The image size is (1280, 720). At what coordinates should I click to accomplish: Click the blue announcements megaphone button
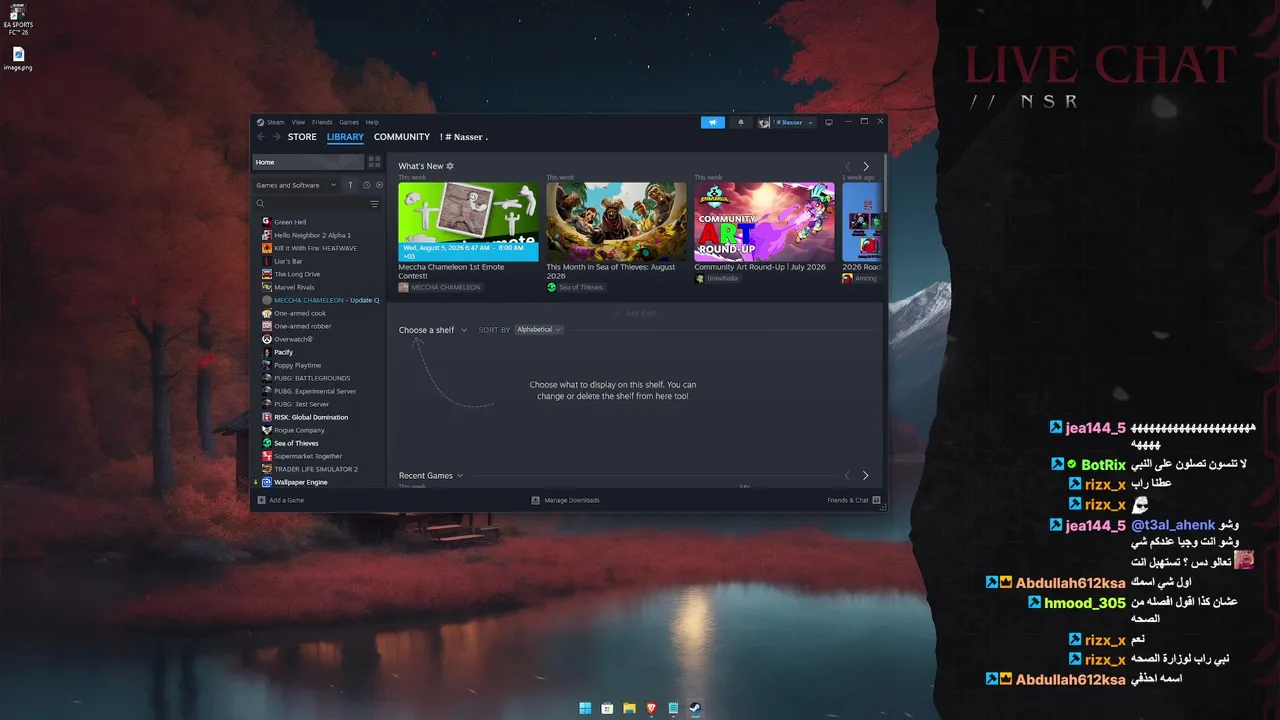point(713,122)
